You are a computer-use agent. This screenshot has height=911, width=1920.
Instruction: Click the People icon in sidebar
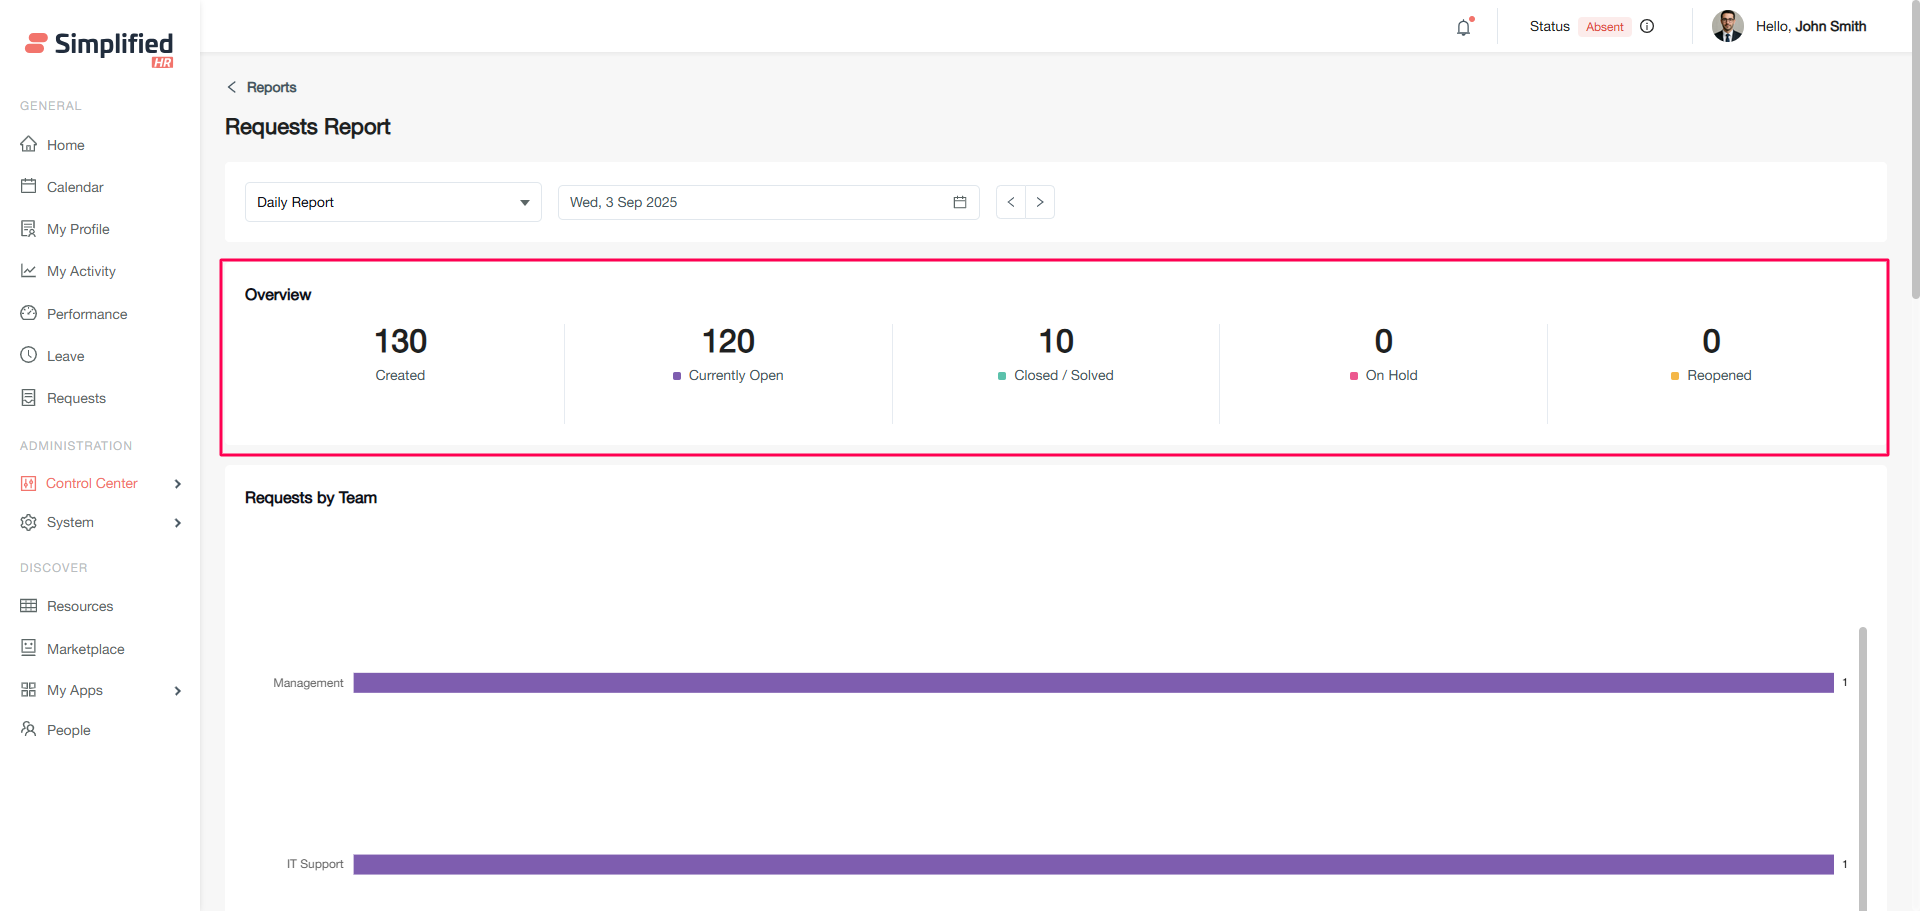tap(29, 729)
